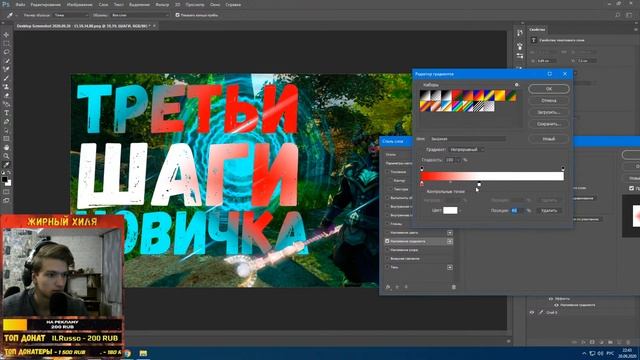
Task: Enable the Тиснение effect checkbox
Action: (x=387, y=172)
